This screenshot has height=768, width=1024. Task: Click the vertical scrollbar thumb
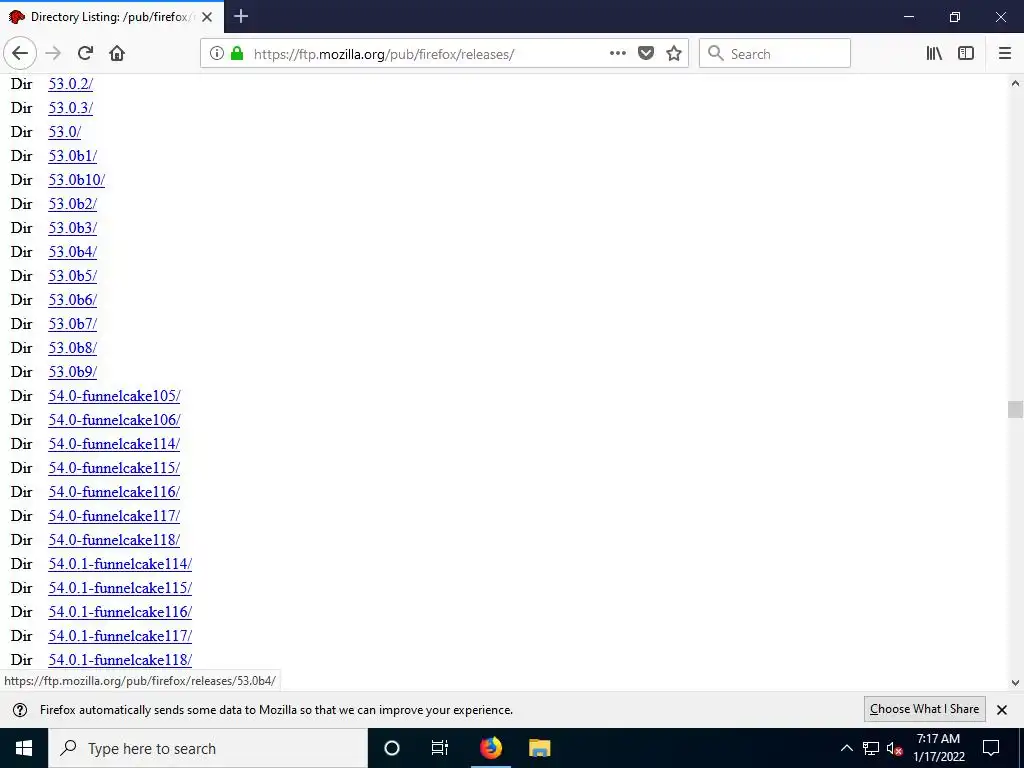pyautogui.click(x=1015, y=409)
